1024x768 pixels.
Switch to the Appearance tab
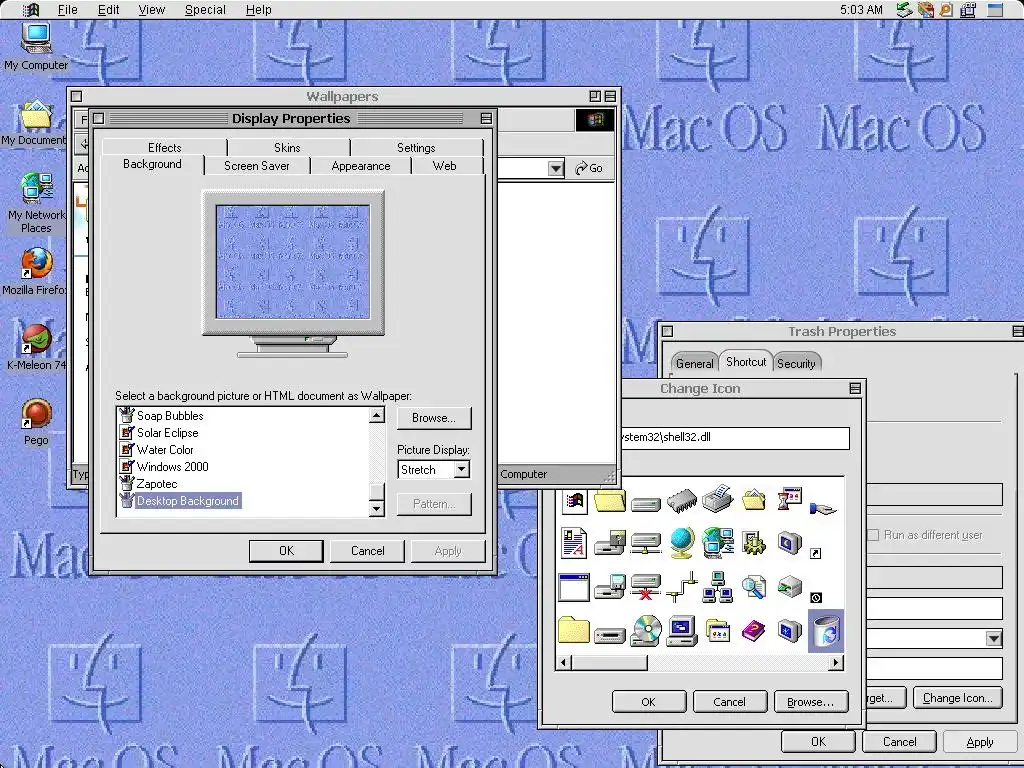click(360, 166)
